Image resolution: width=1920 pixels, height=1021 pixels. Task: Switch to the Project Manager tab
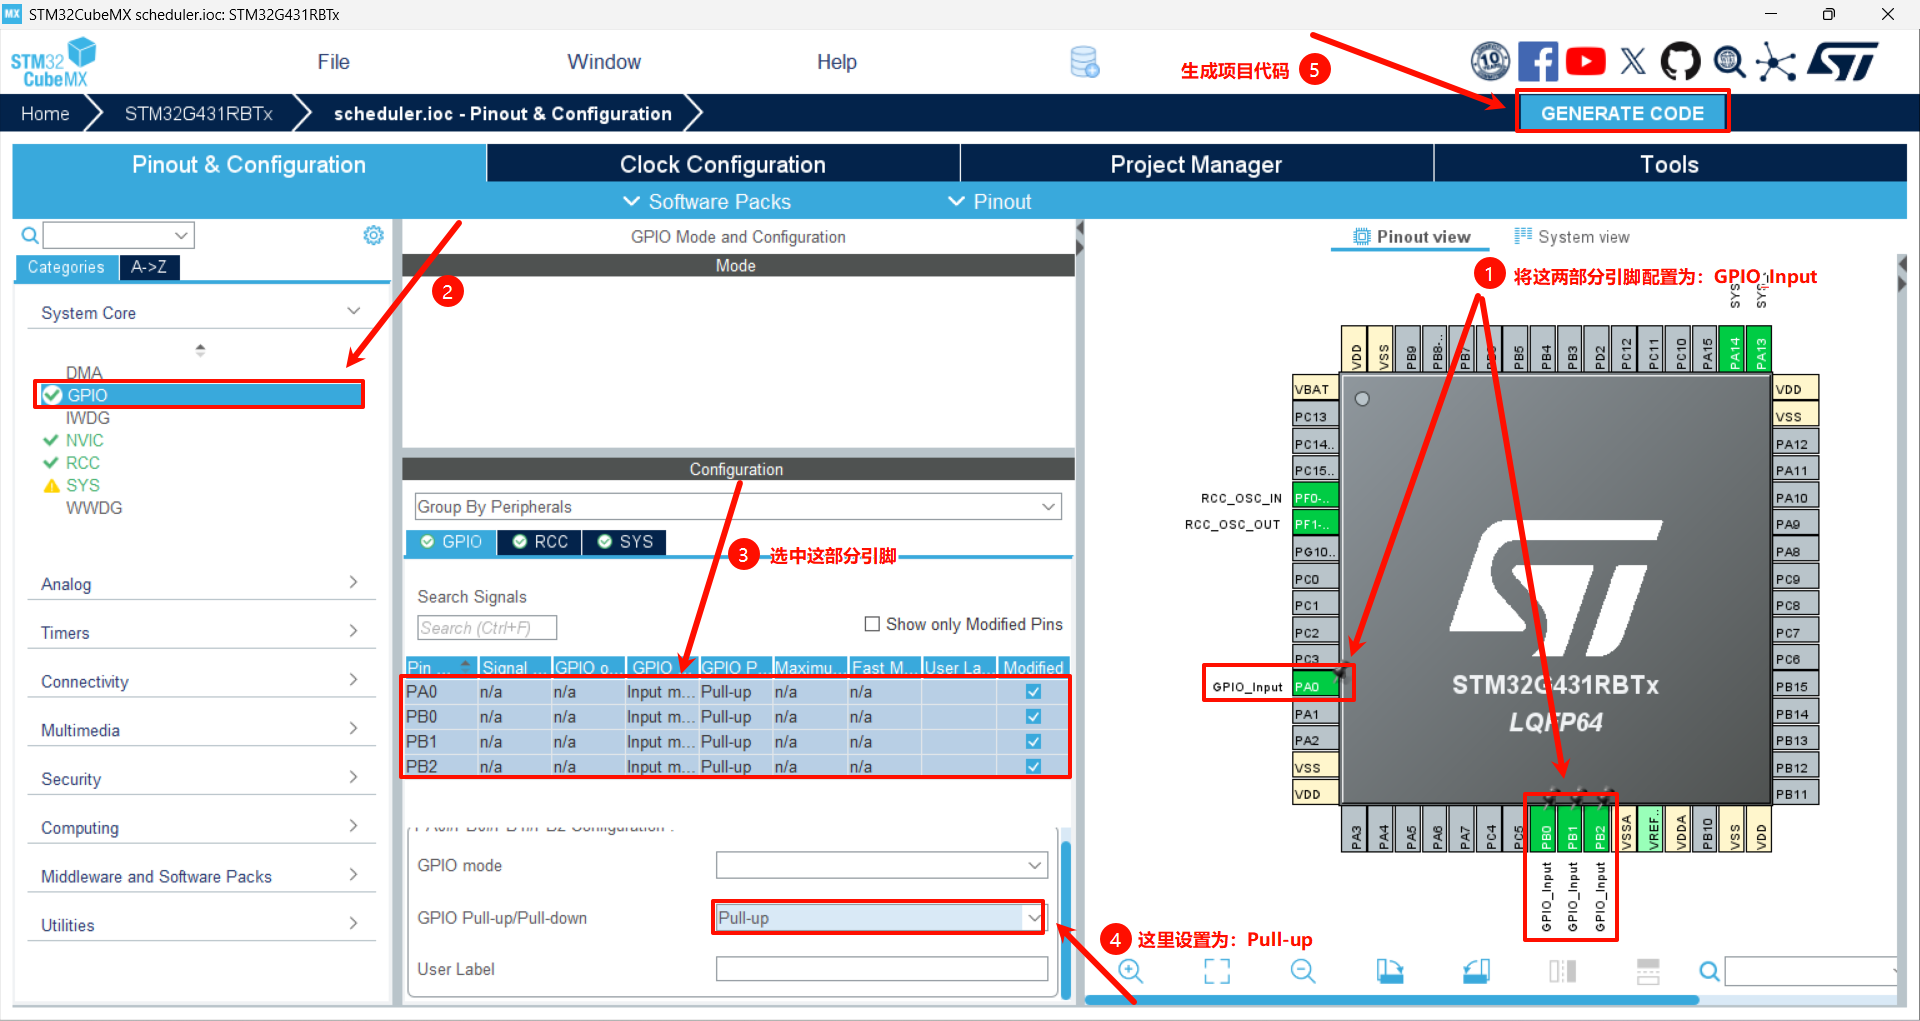pyautogui.click(x=1196, y=164)
